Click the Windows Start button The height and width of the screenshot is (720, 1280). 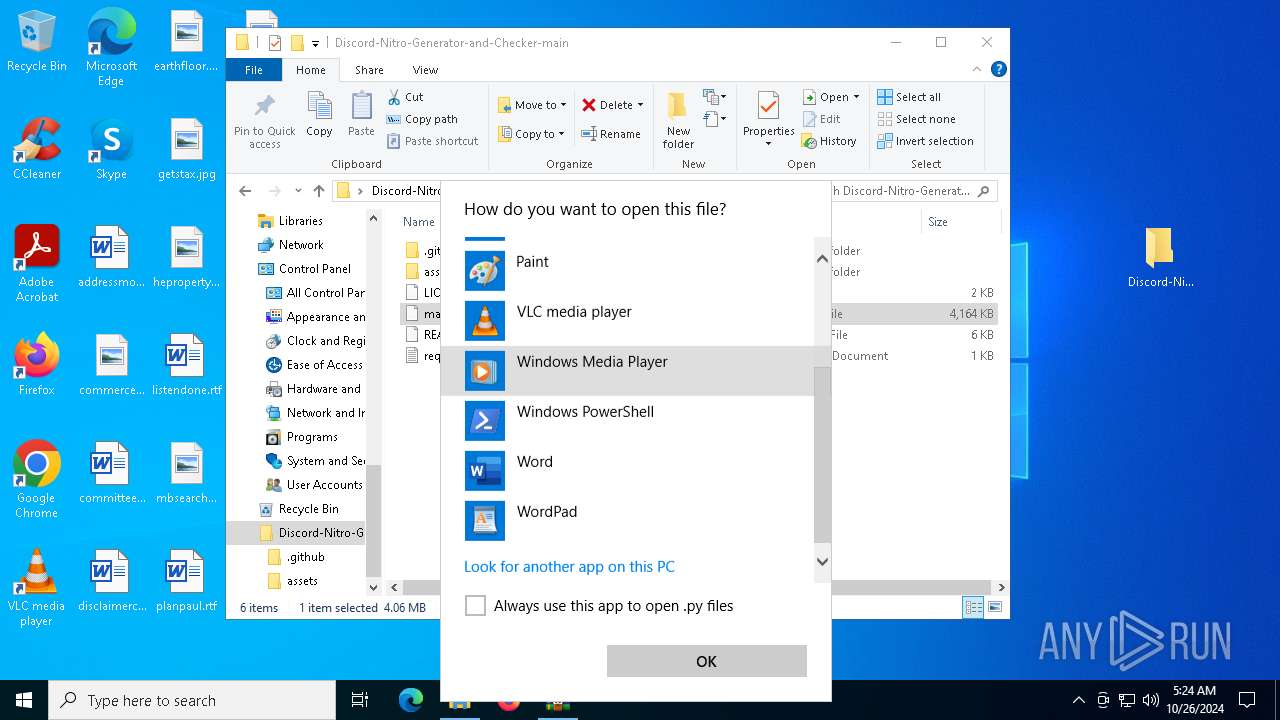(24, 701)
